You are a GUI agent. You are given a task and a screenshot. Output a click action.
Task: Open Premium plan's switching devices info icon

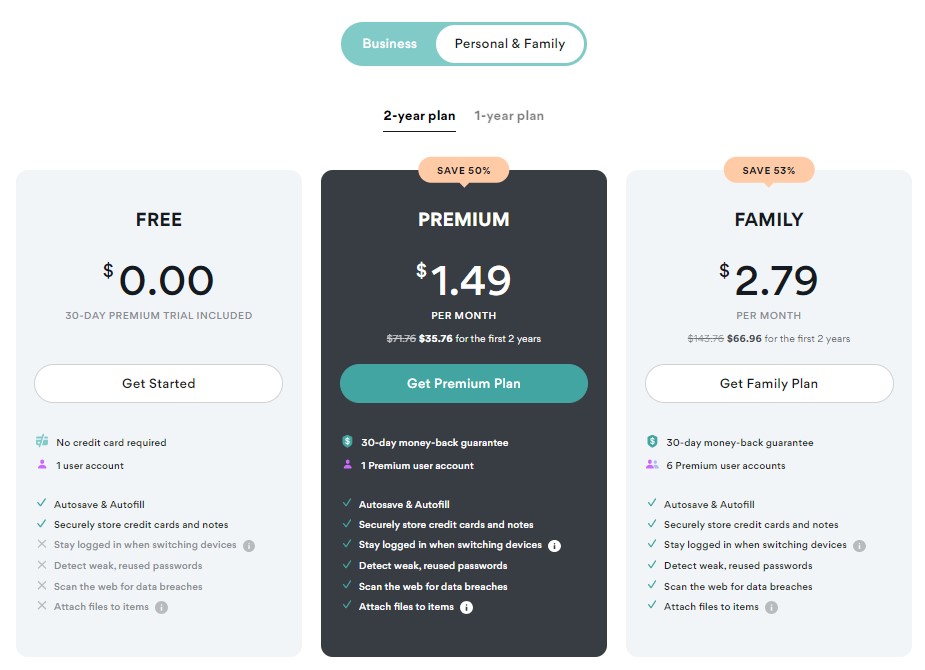coord(555,546)
